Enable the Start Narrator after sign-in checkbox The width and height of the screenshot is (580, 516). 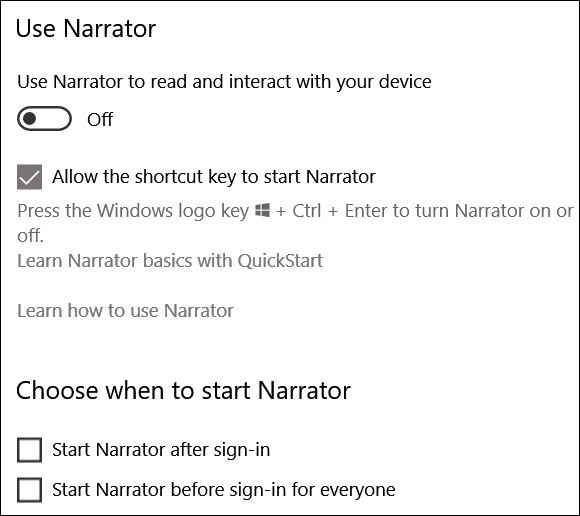(29, 450)
